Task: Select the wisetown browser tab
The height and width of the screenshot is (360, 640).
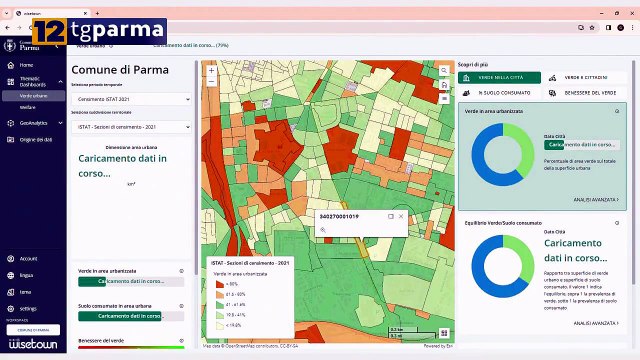Action: (51, 13)
